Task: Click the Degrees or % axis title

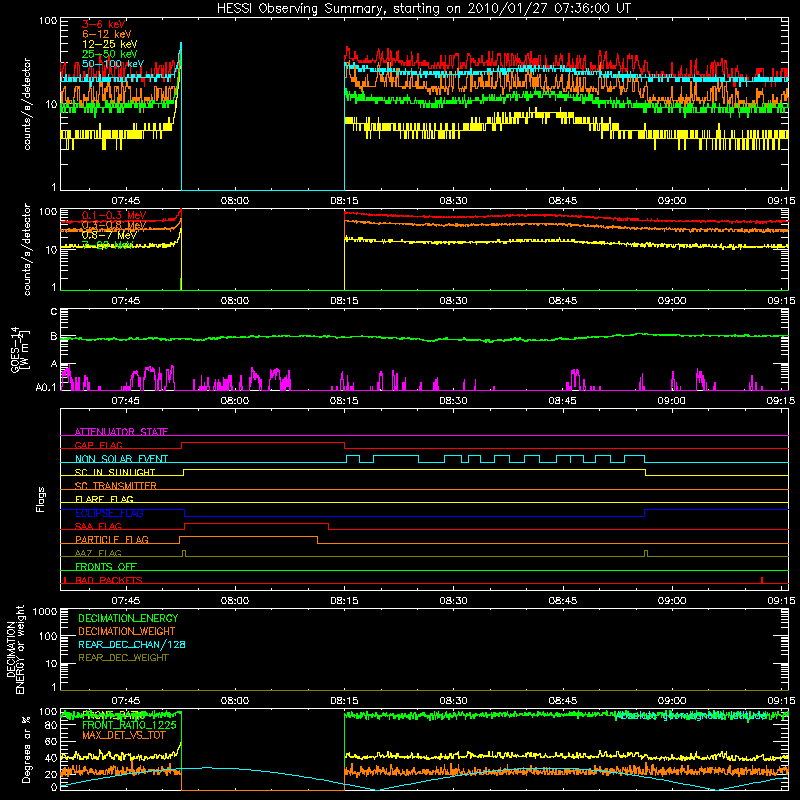Action: 26,750
